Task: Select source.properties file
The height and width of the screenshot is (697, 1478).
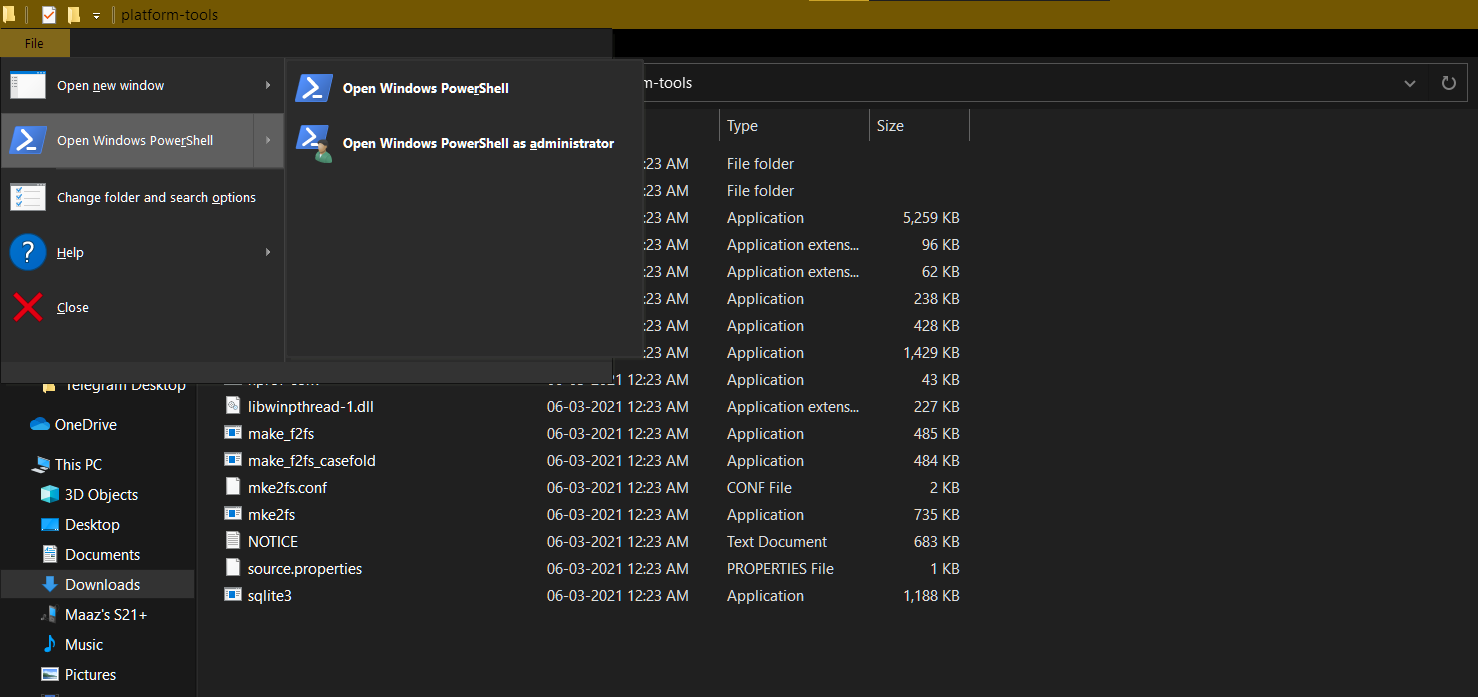Action: tap(305, 569)
